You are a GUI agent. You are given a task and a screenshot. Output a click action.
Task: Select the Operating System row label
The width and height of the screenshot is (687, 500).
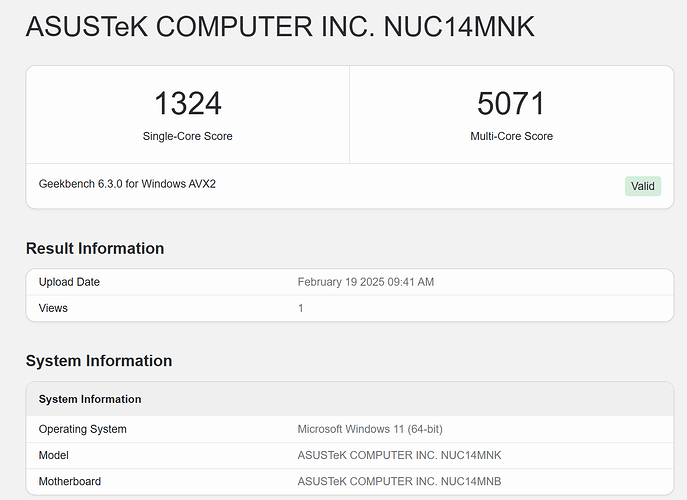coord(83,429)
